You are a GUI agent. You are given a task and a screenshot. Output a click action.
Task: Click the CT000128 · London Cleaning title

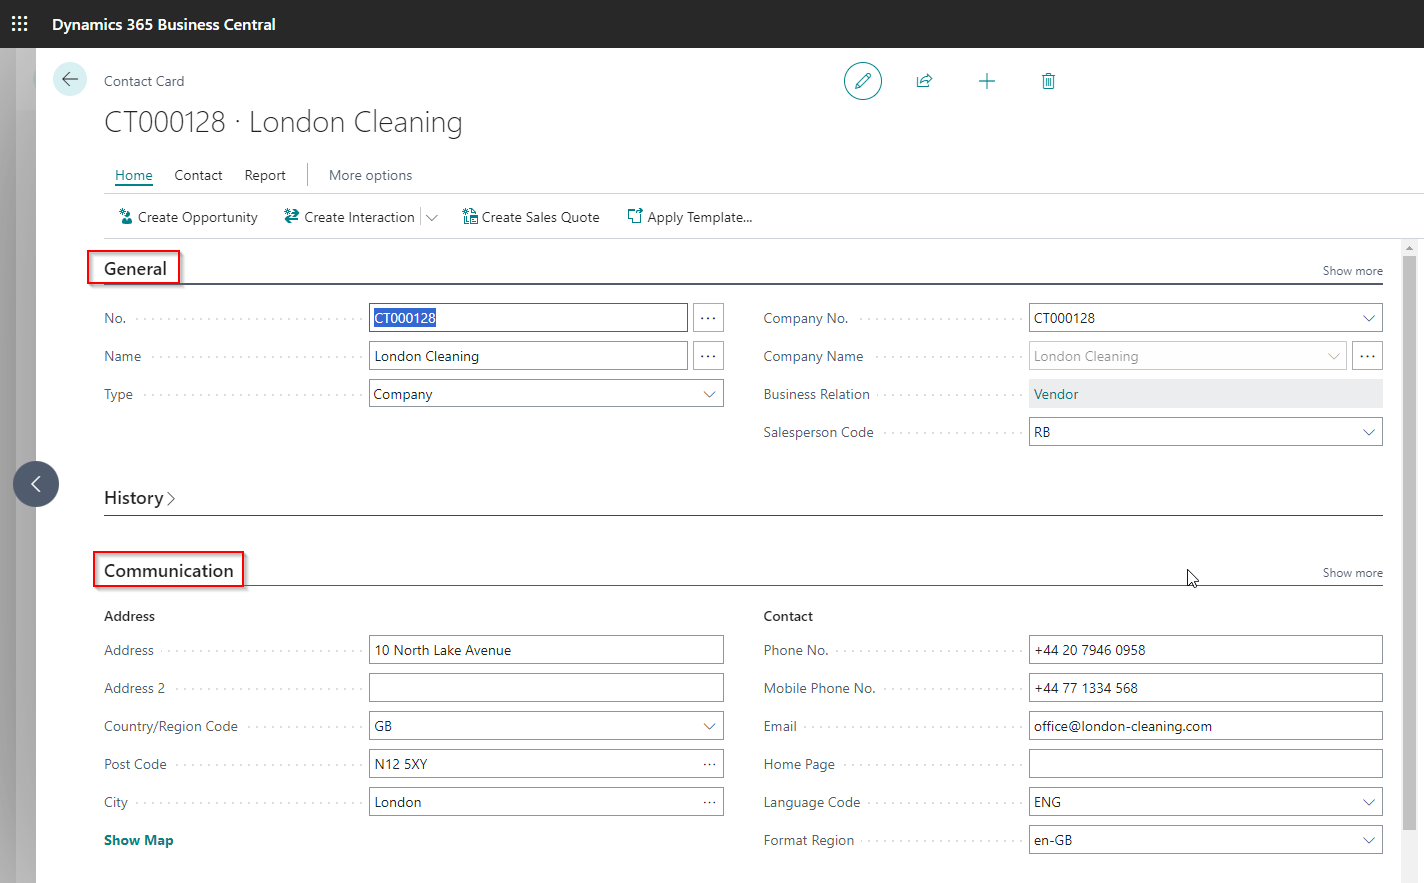pyautogui.click(x=283, y=122)
